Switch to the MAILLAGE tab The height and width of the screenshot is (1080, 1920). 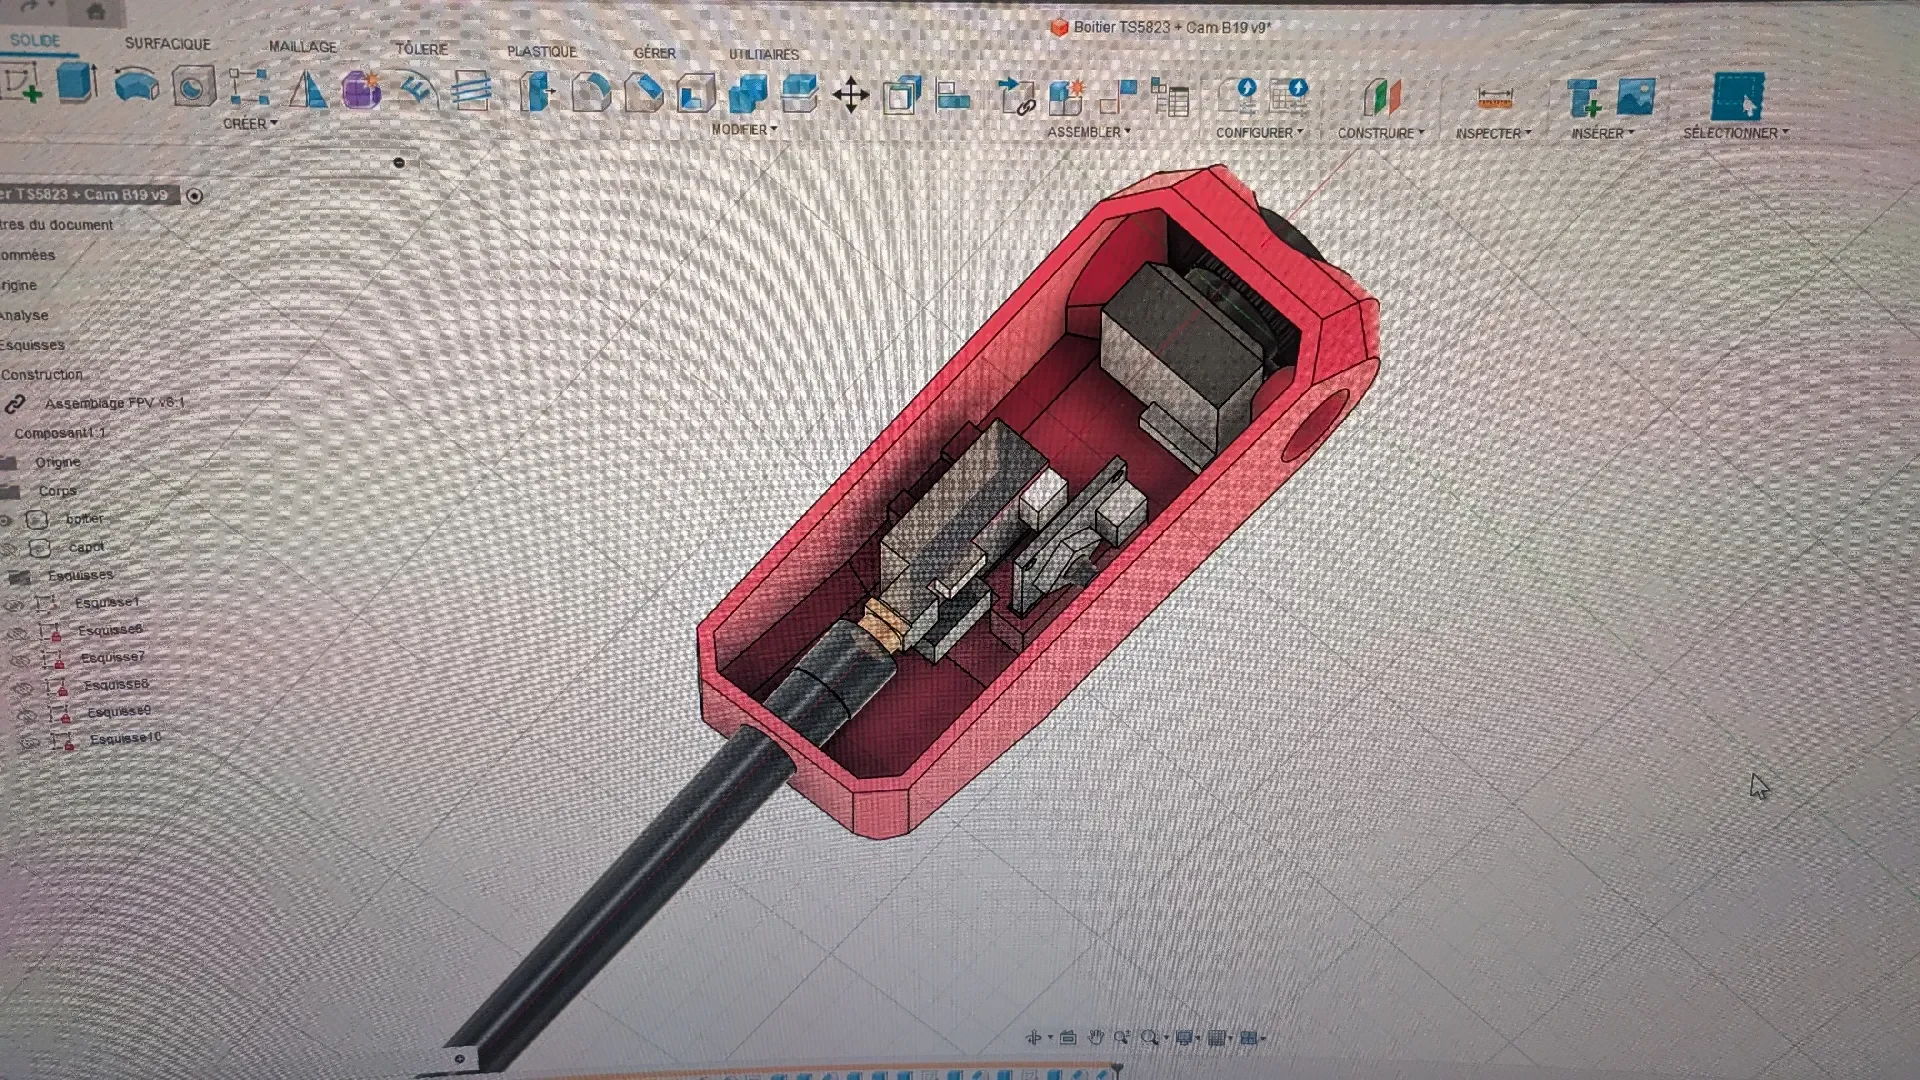click(303, 47)
